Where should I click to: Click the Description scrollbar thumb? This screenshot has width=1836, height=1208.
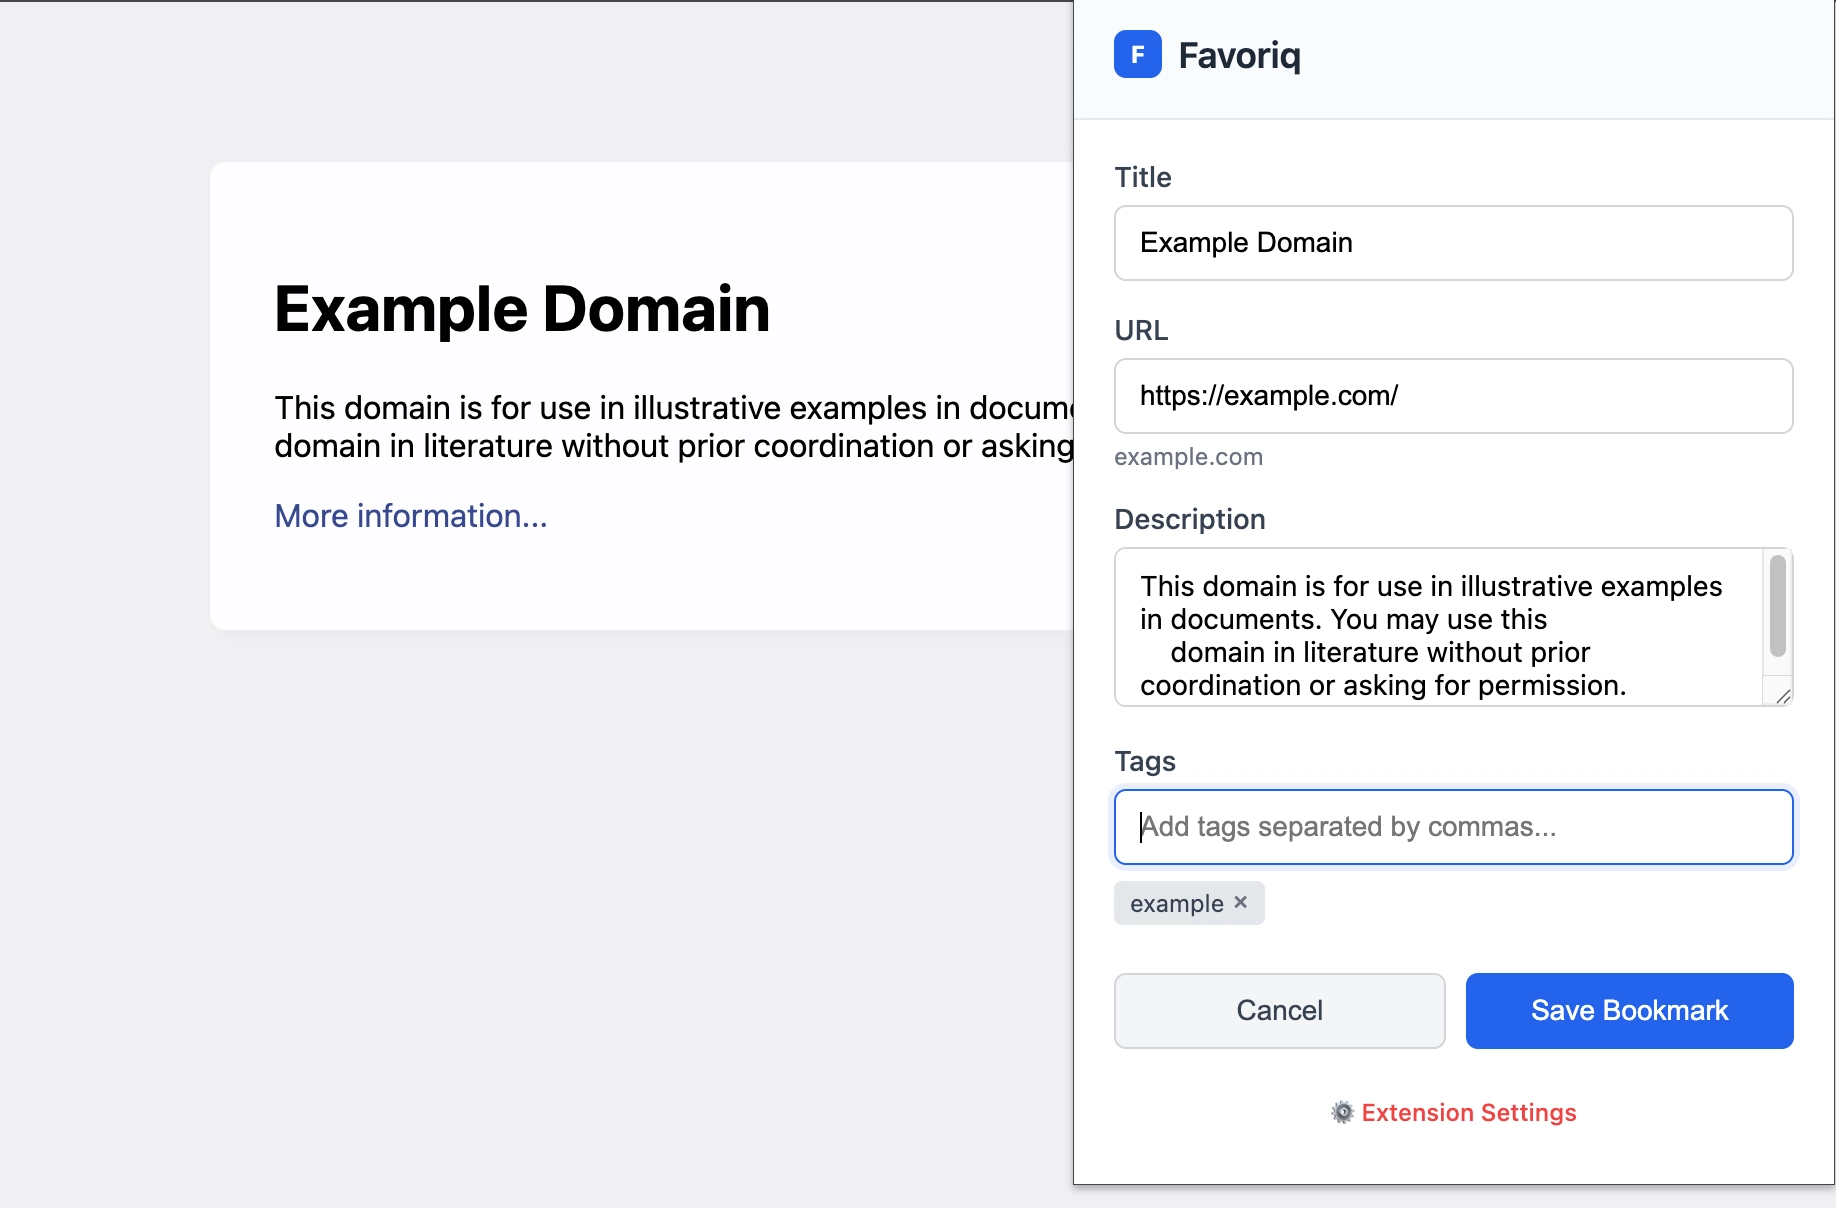[1777, 606]
